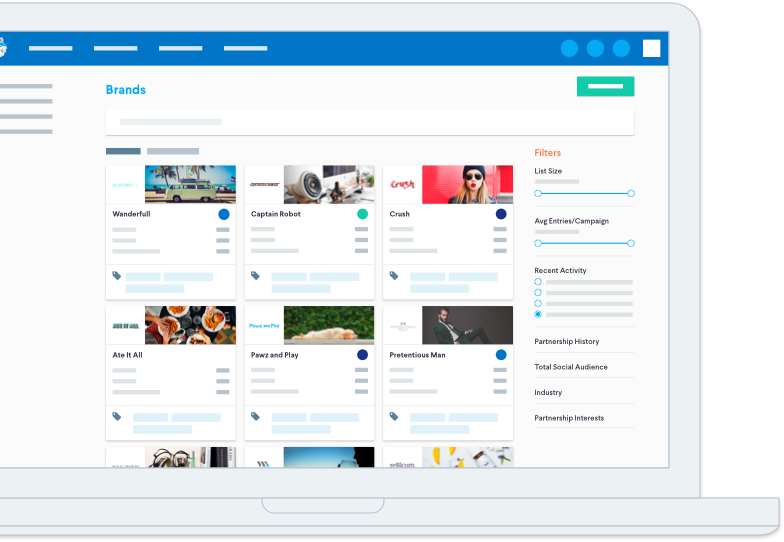
Task: Open the Ate It All brand link
Action: point(128,355)
